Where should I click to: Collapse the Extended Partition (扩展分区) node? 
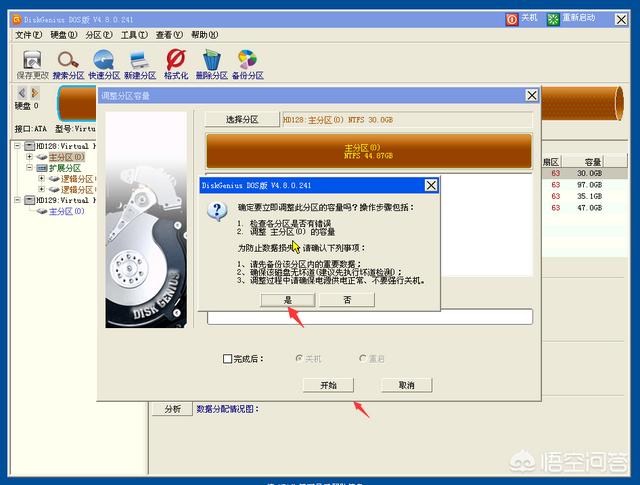29,168
